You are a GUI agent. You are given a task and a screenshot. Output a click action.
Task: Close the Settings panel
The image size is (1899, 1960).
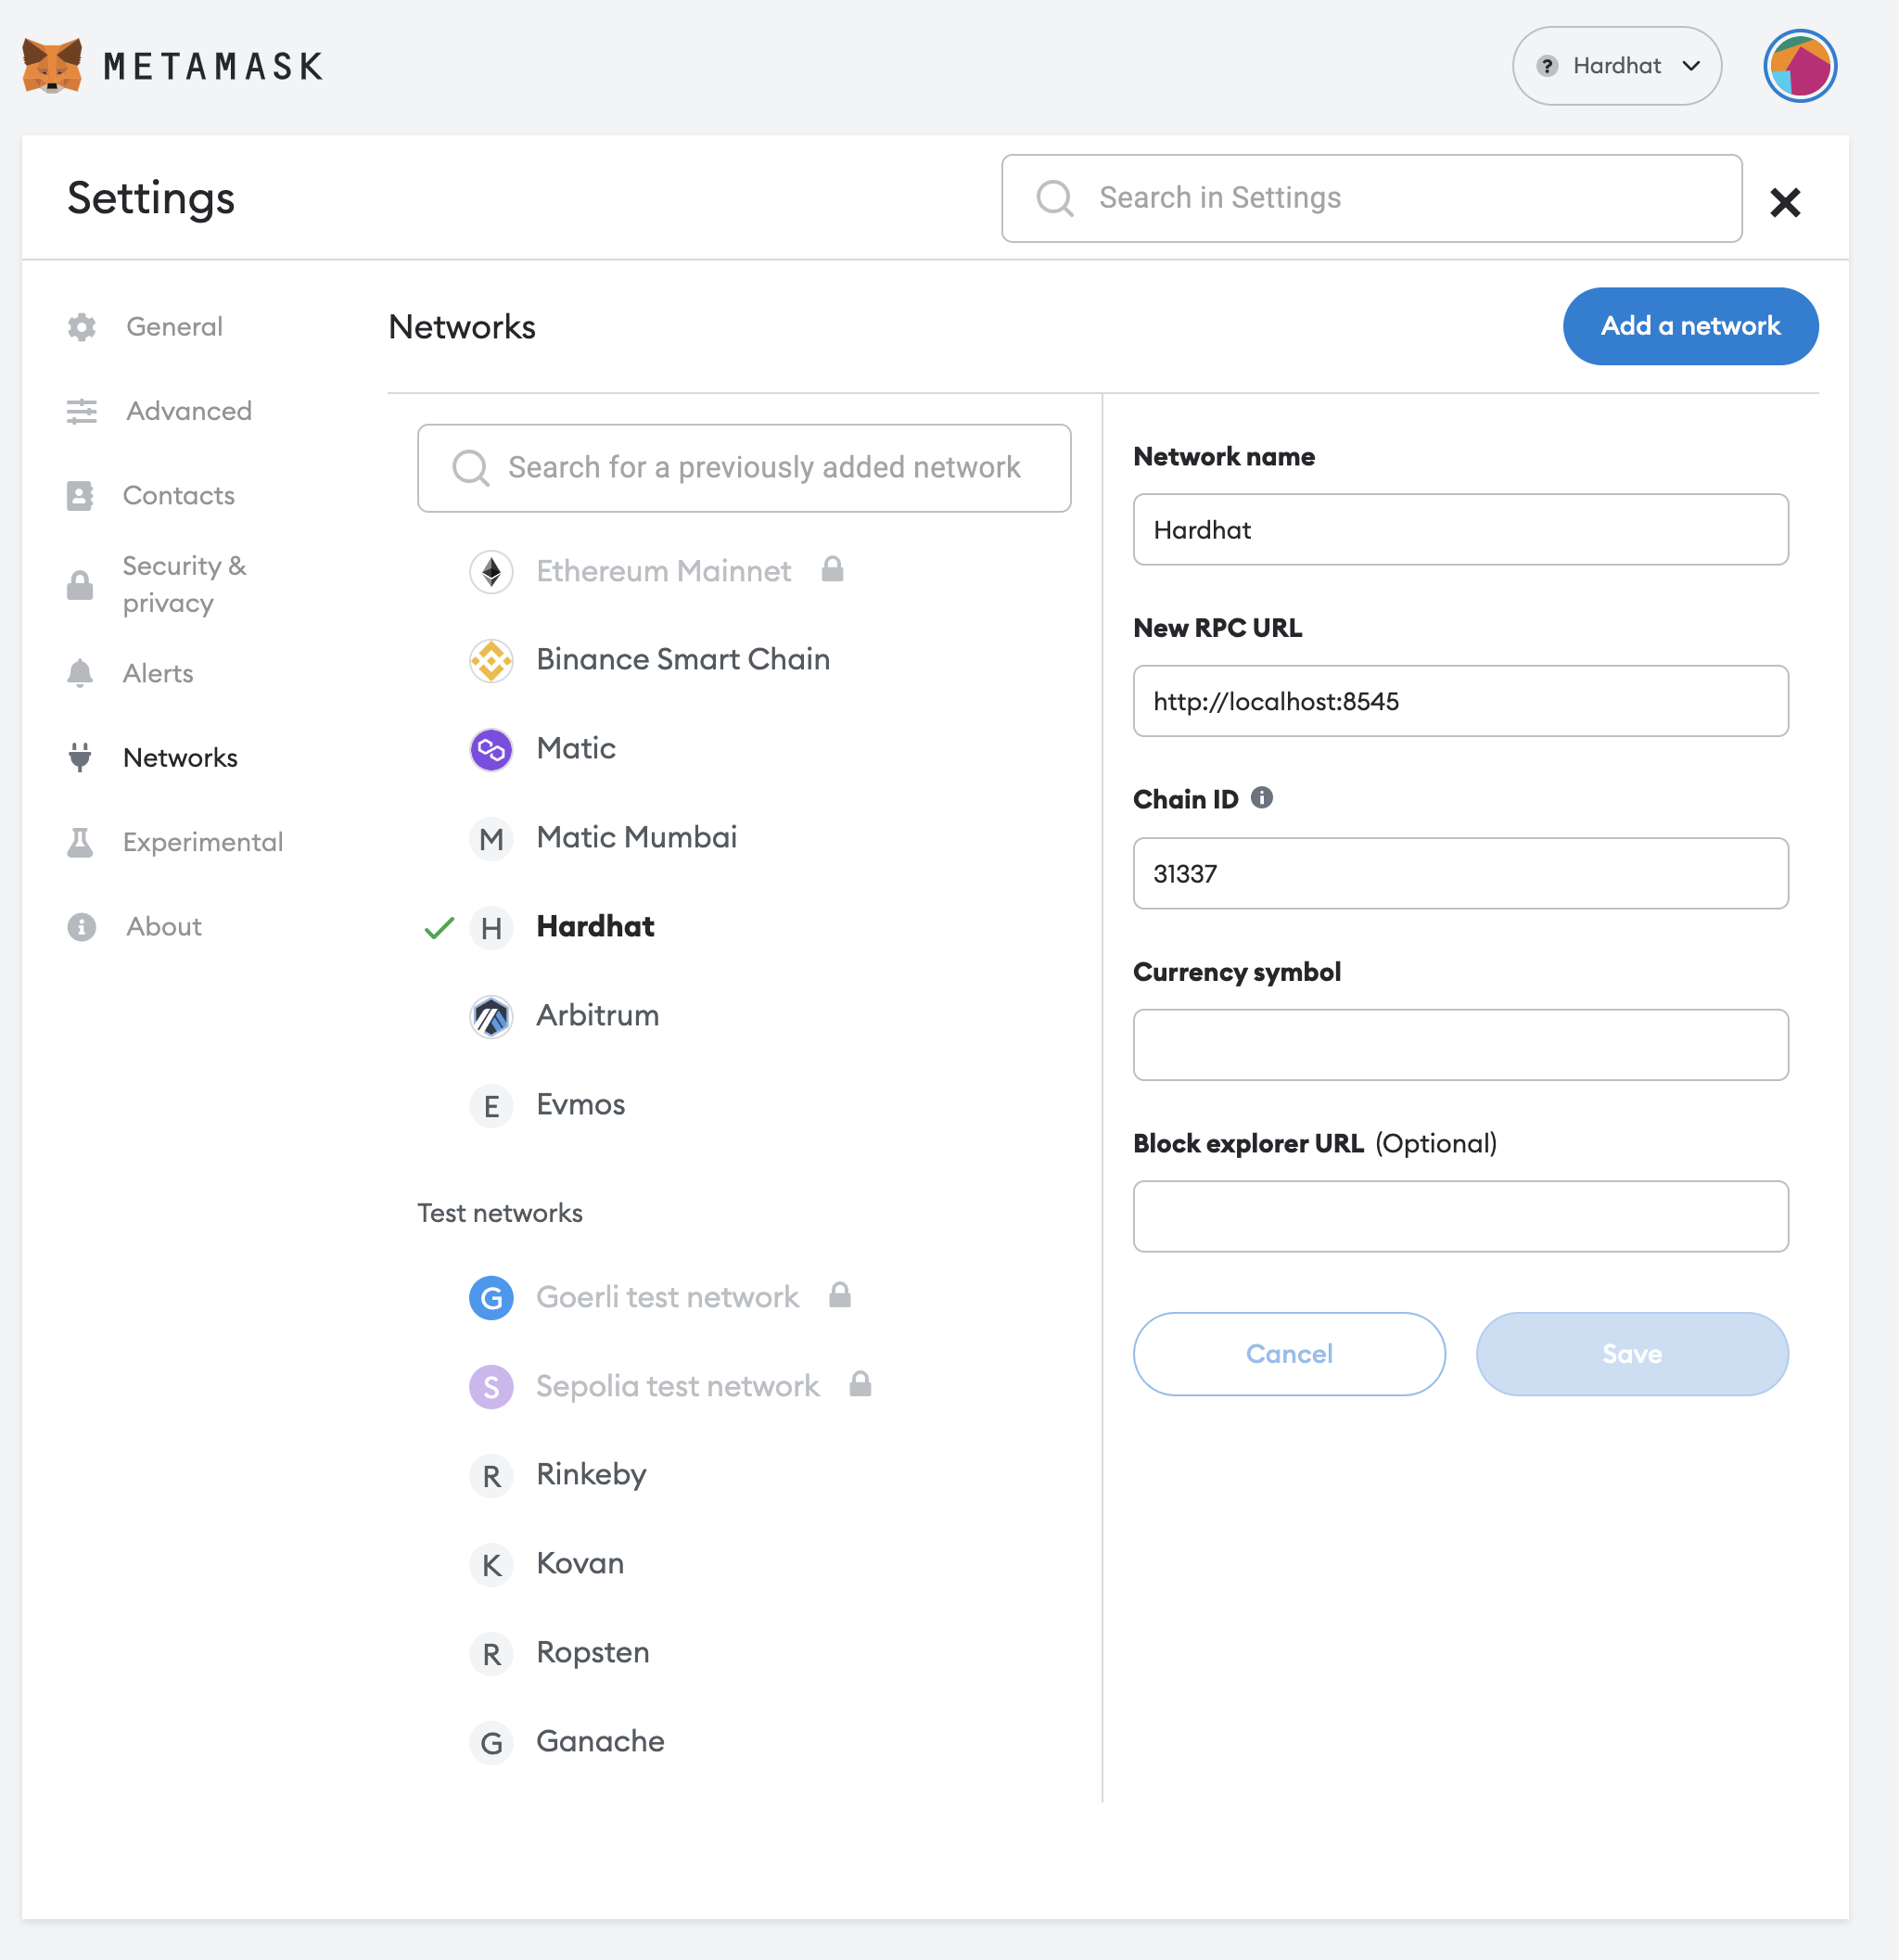pos(1784,202)
